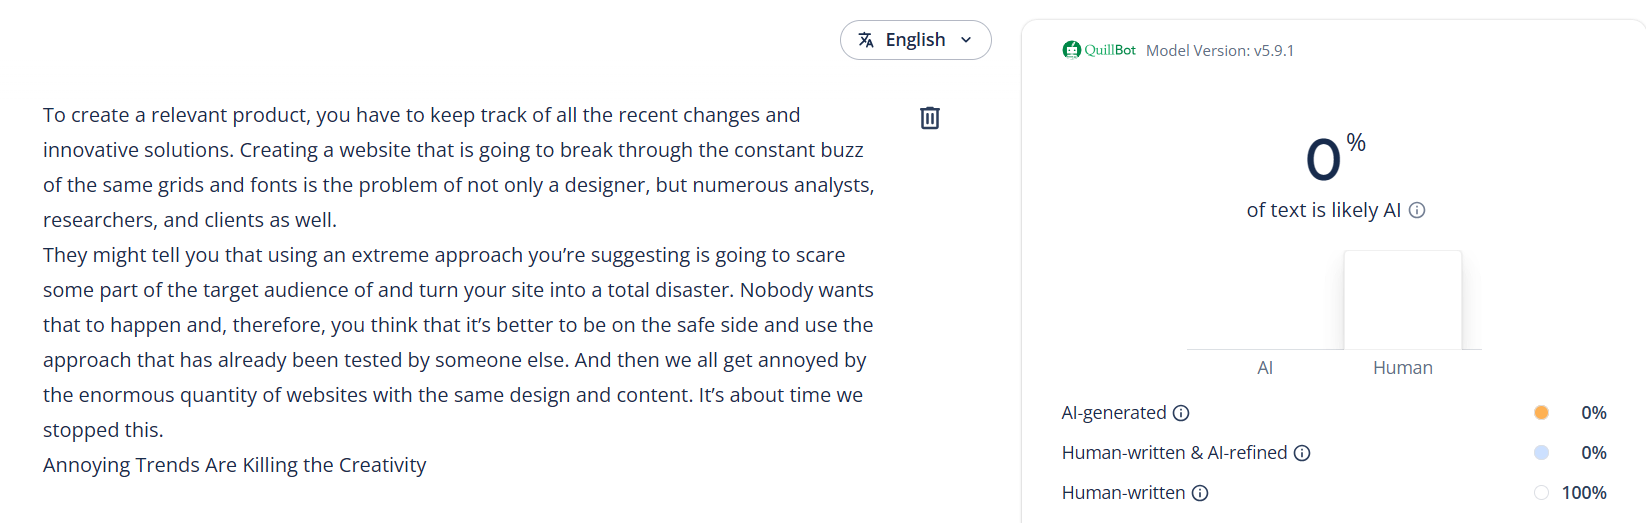Click the Human label under the chart
The width and height of the screenshot is (1646, 523).
(x=1402, y=368)
